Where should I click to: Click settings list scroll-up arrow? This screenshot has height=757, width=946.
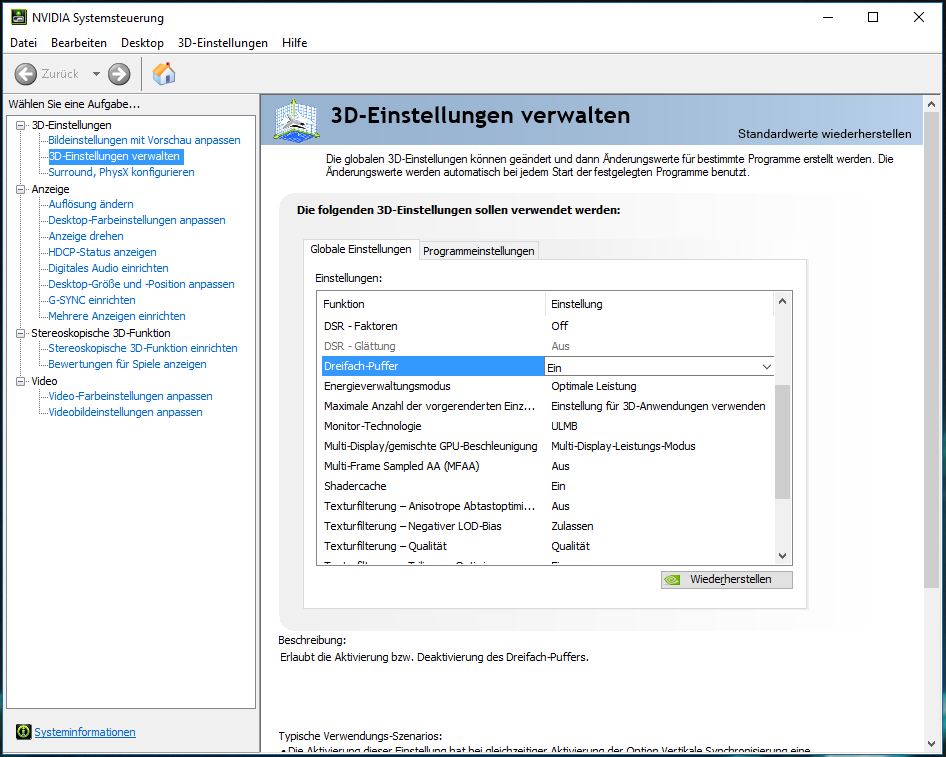tap(783, 300)
